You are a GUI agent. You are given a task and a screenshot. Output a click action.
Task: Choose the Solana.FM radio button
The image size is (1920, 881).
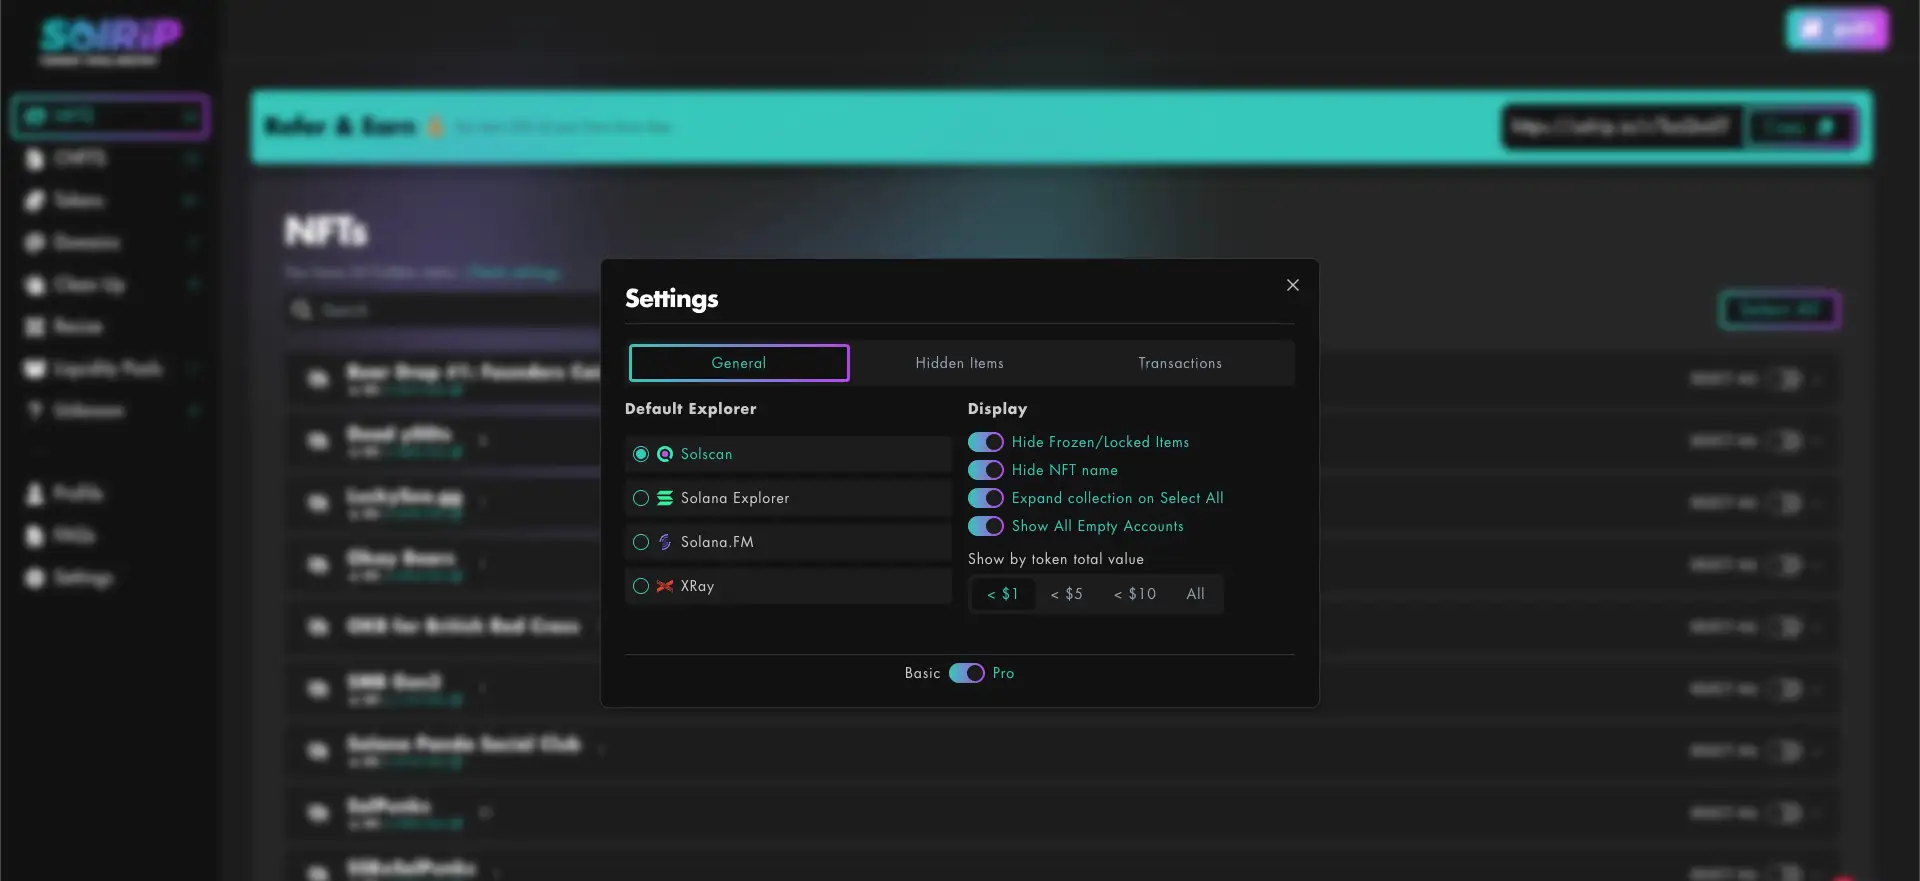[x=641, y=542]
